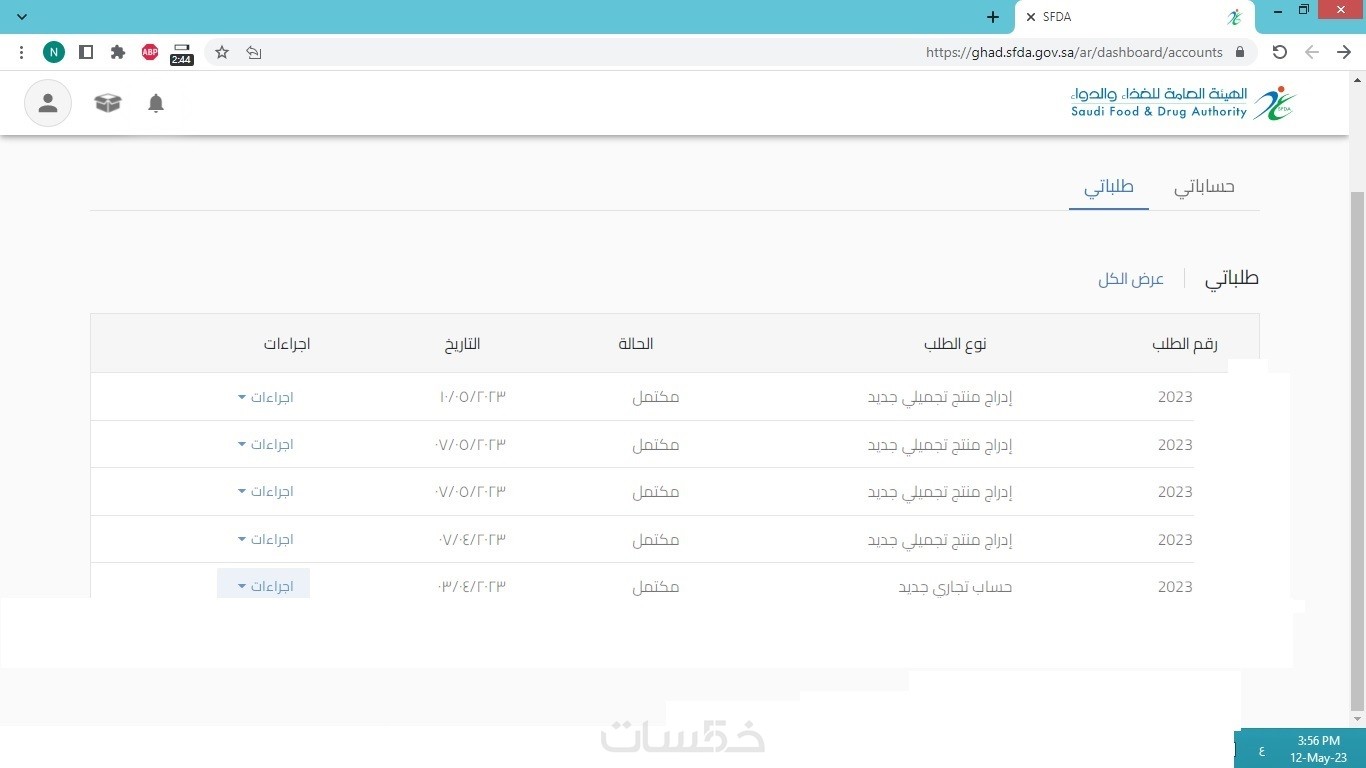
Task: Open the notifications bell icon
Action: pos(156,103)
